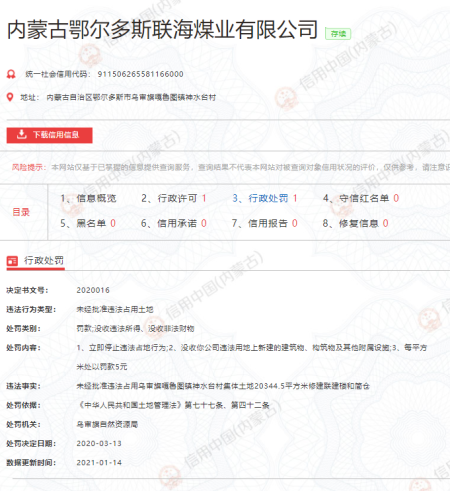The height and width of the screenshot is (491, 450).
Task: Click the text 米处以罚款5元
Action: [x=102, y=367]
